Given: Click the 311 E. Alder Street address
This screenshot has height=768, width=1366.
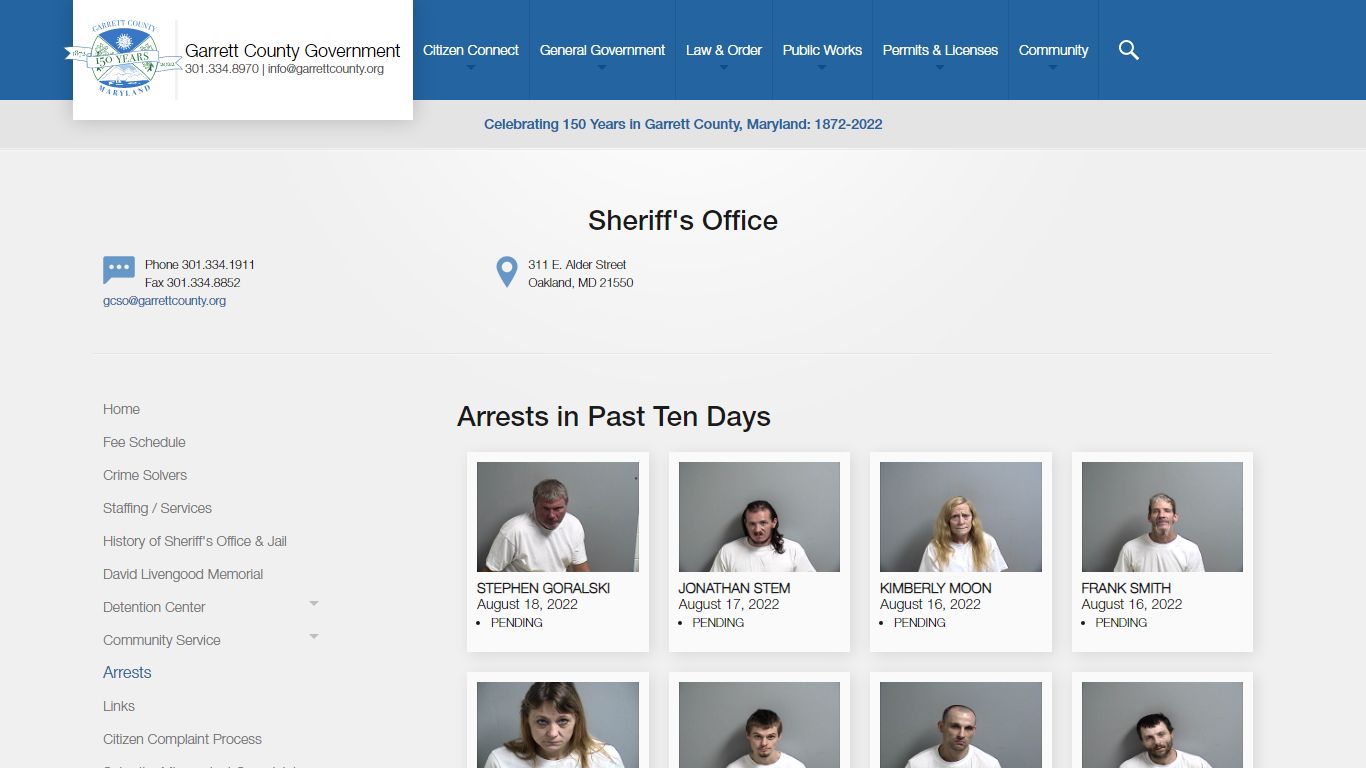Looking at the screenshot, I should [x=577, y=265].
